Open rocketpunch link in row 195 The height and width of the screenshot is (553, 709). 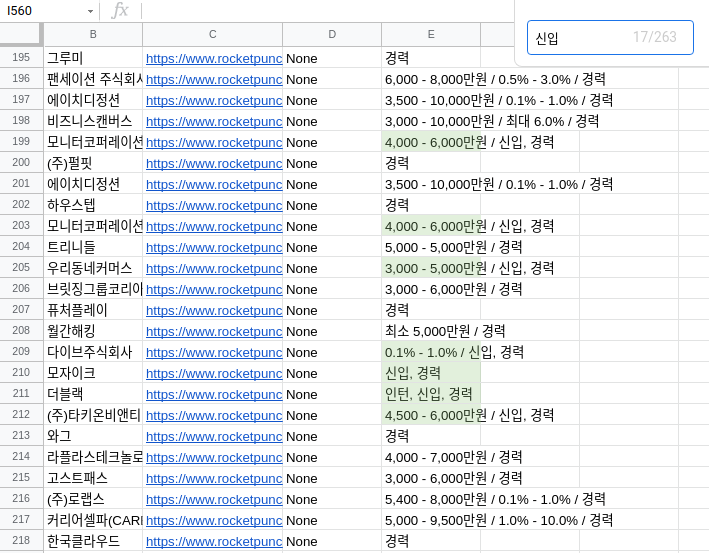point(214,59)
